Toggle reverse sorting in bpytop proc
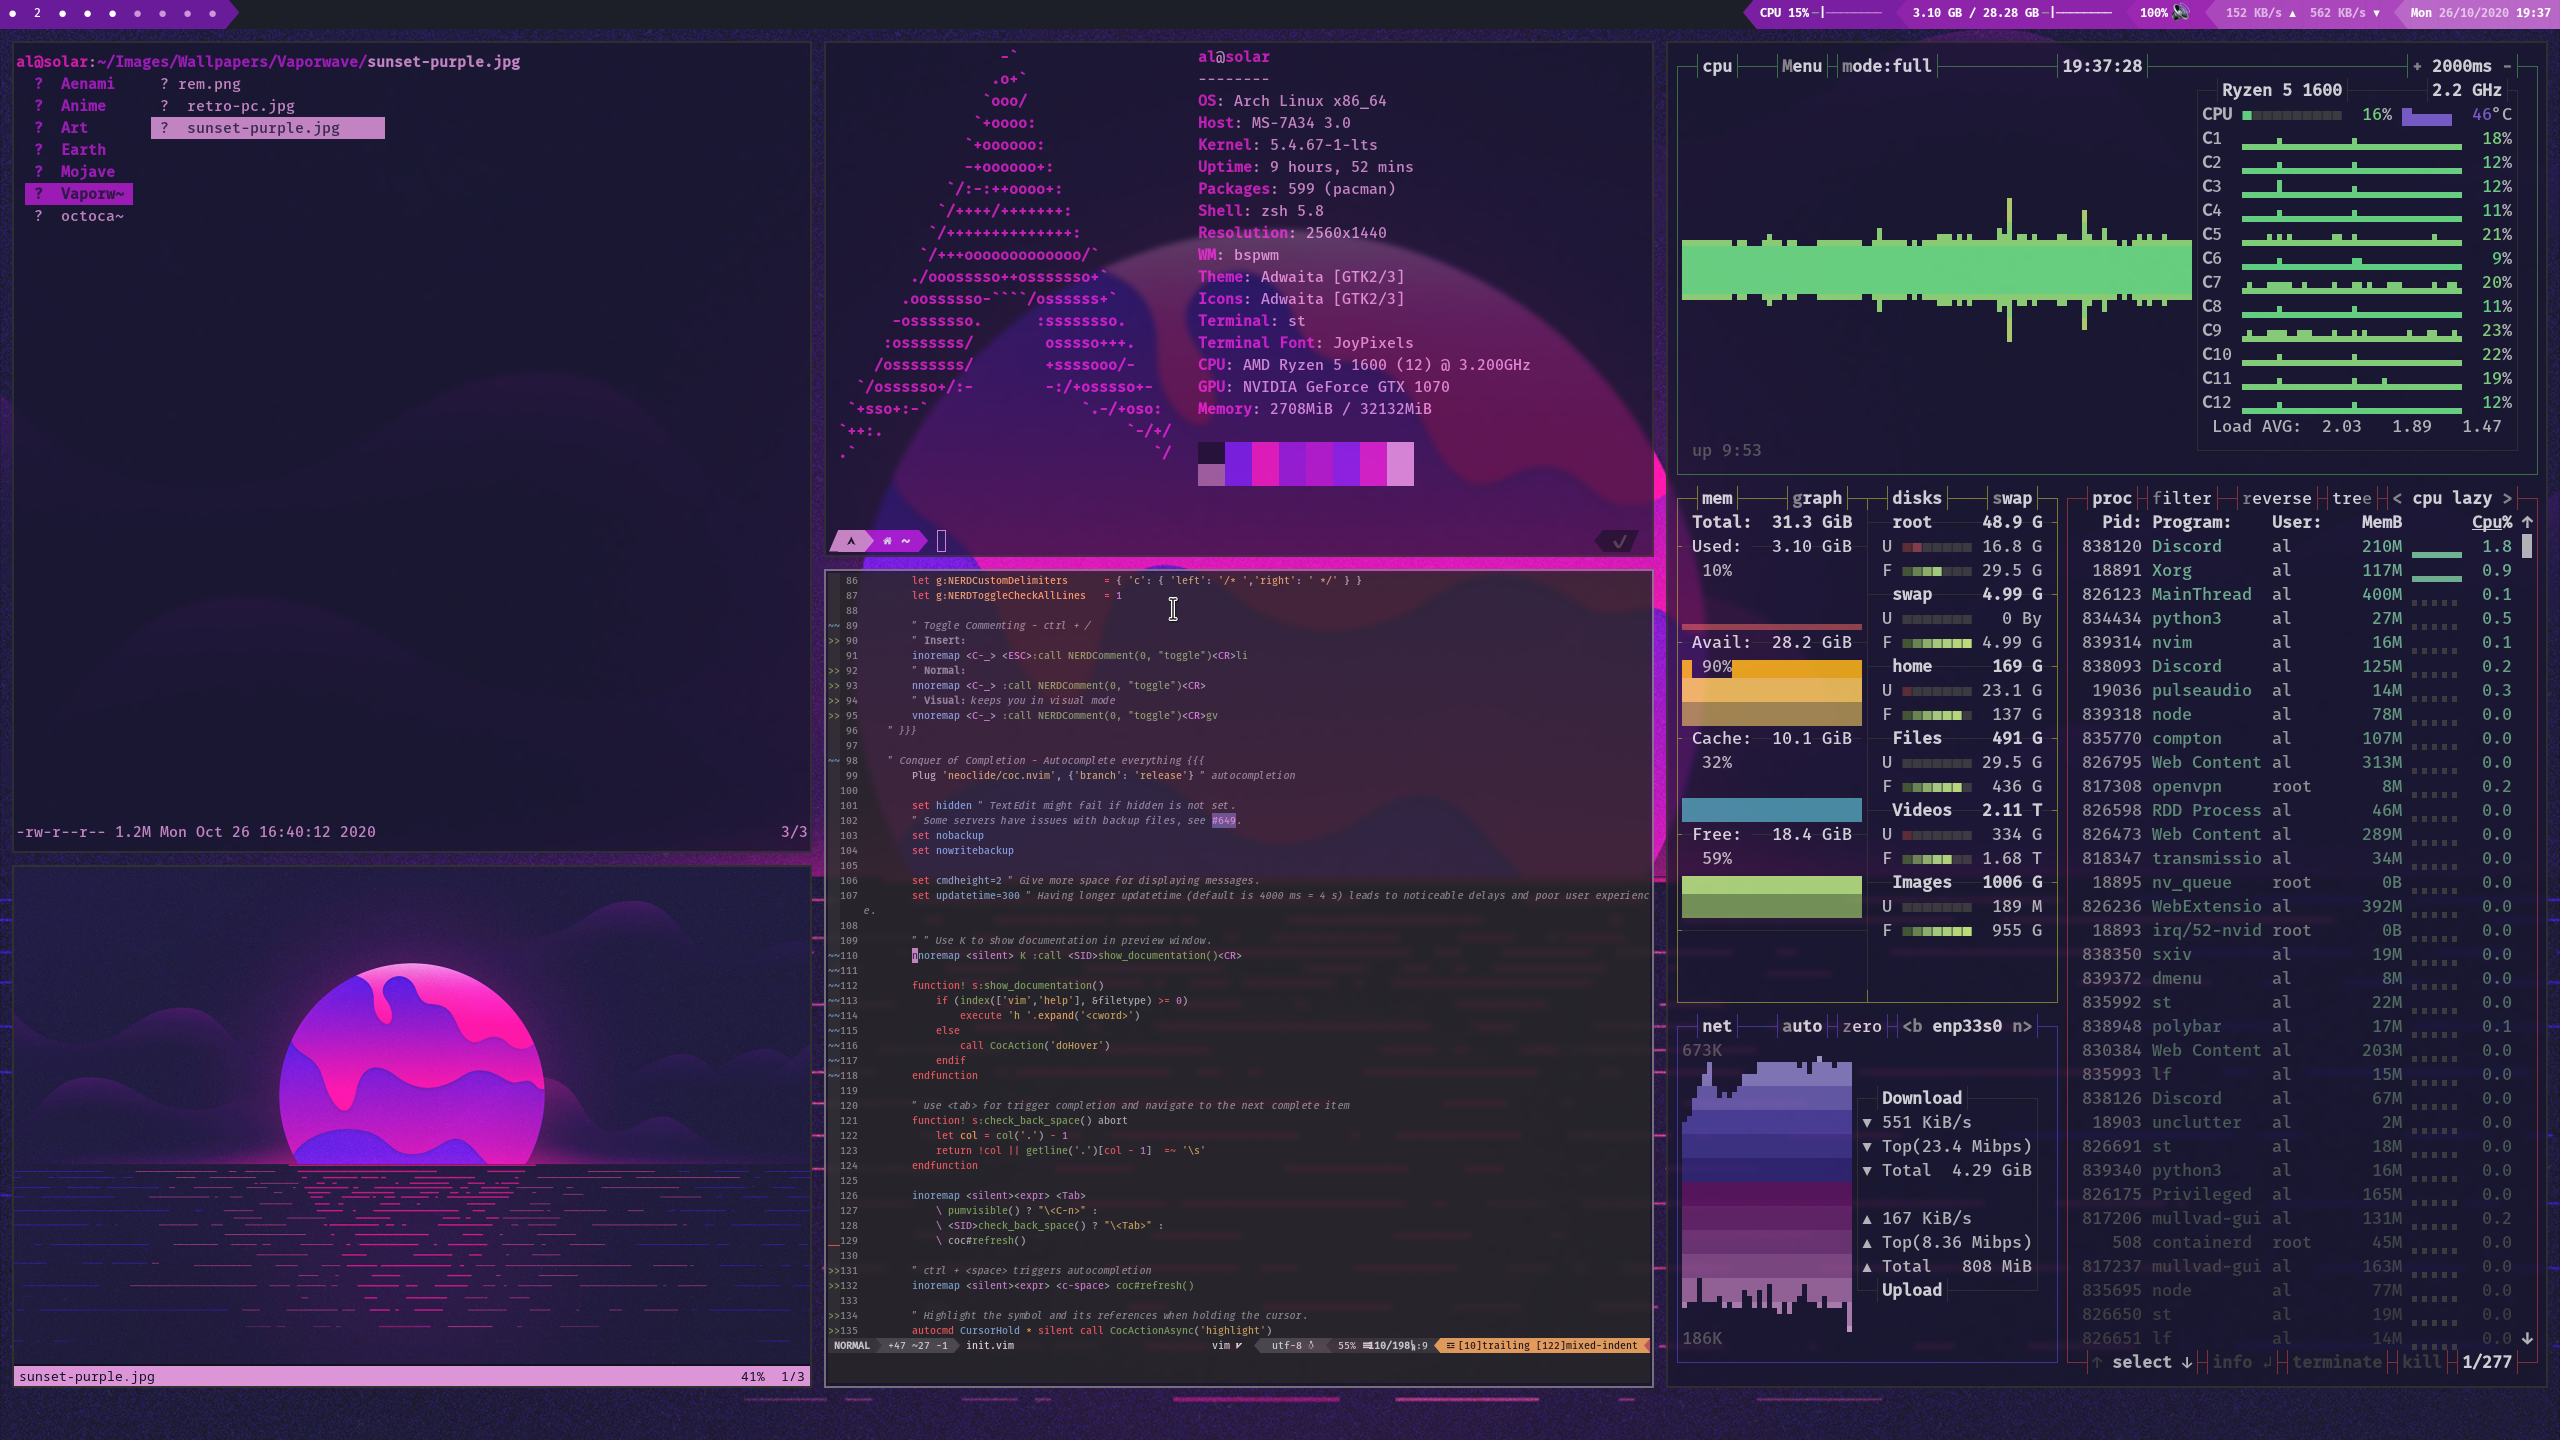This screenshot has width=2560, height=1440. point(2277,498)
